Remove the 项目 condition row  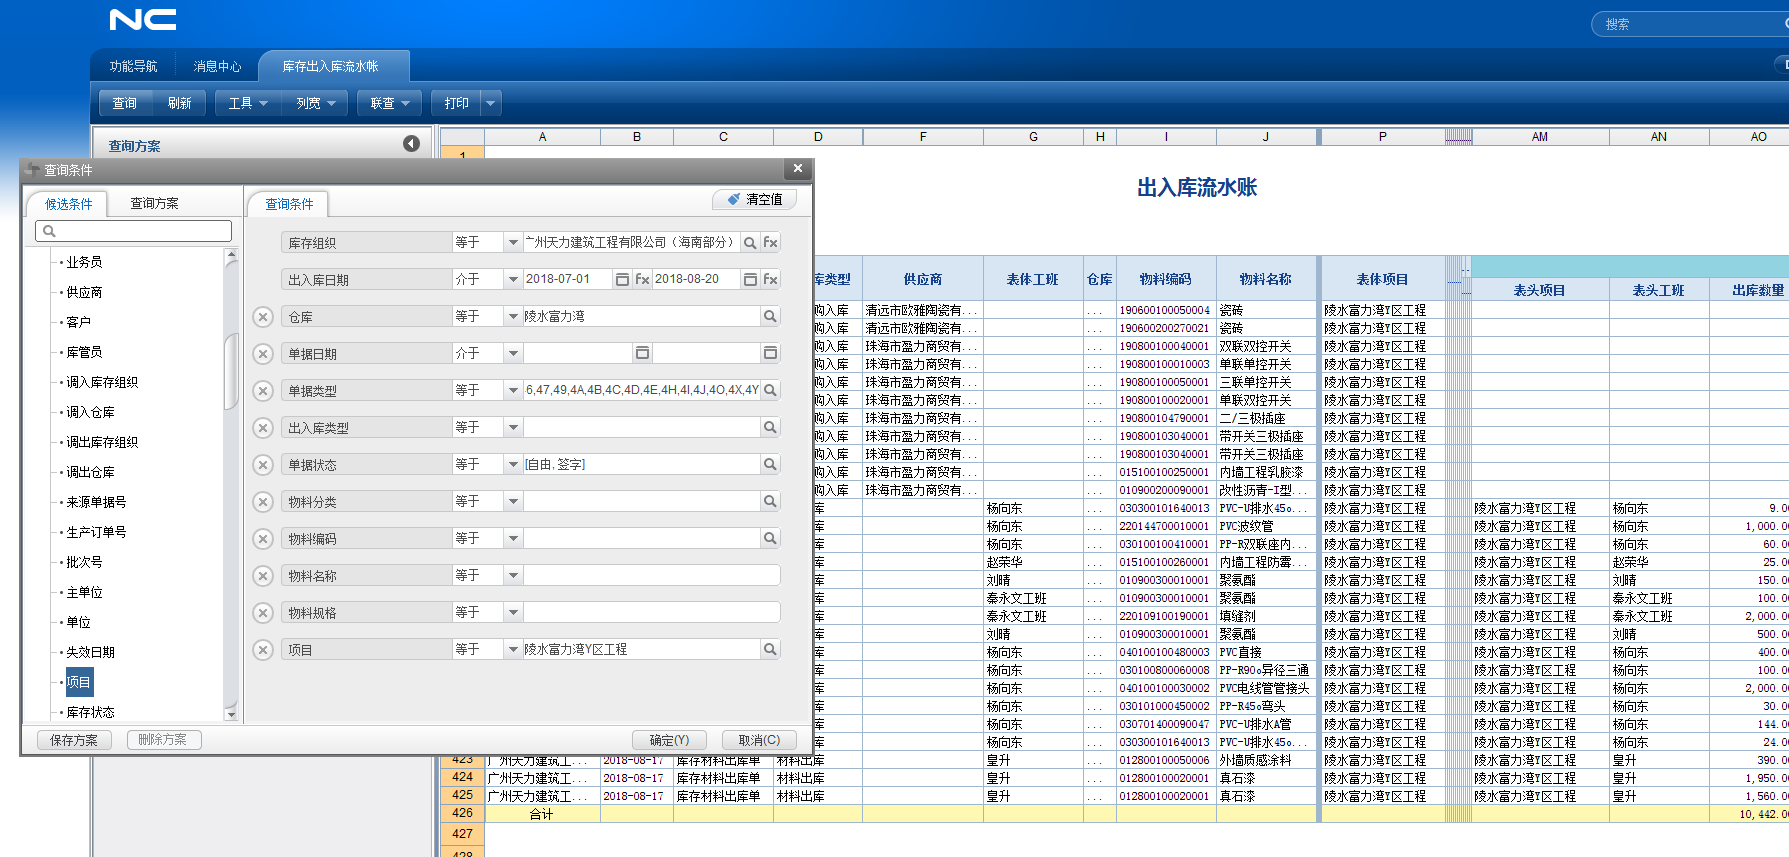(x=263, y=650)
